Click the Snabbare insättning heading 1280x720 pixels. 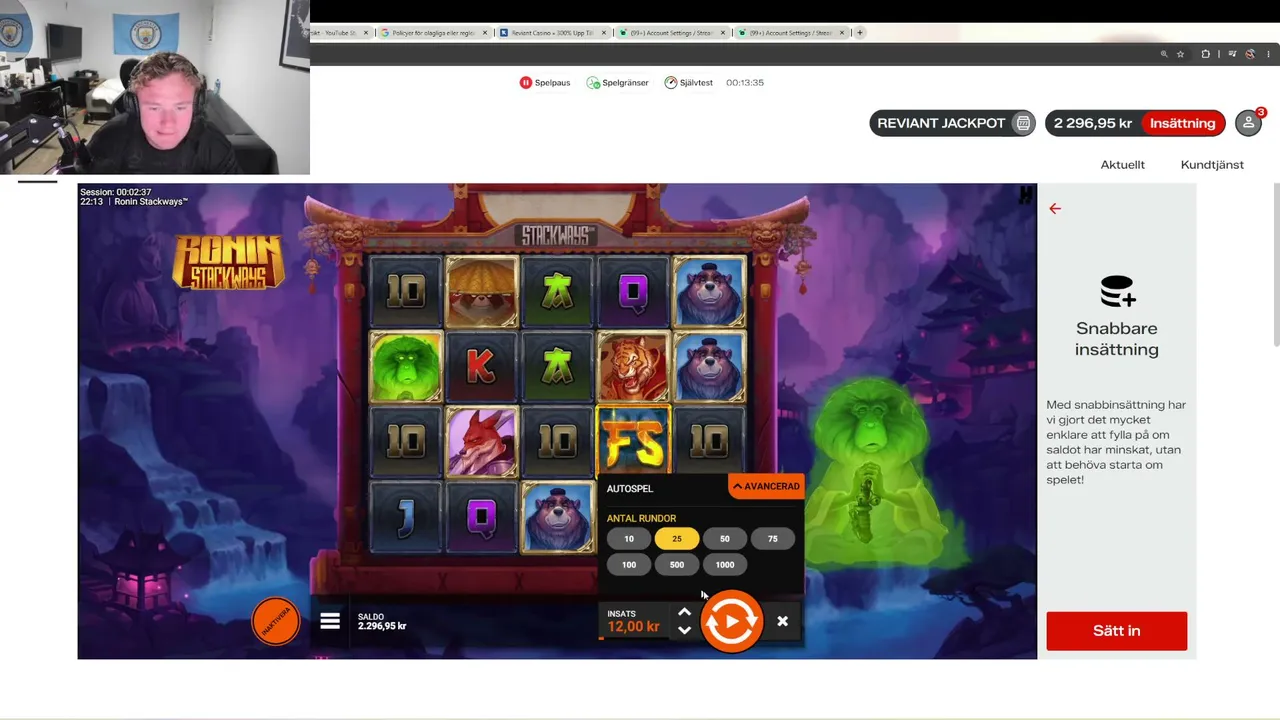point(1117,339)
